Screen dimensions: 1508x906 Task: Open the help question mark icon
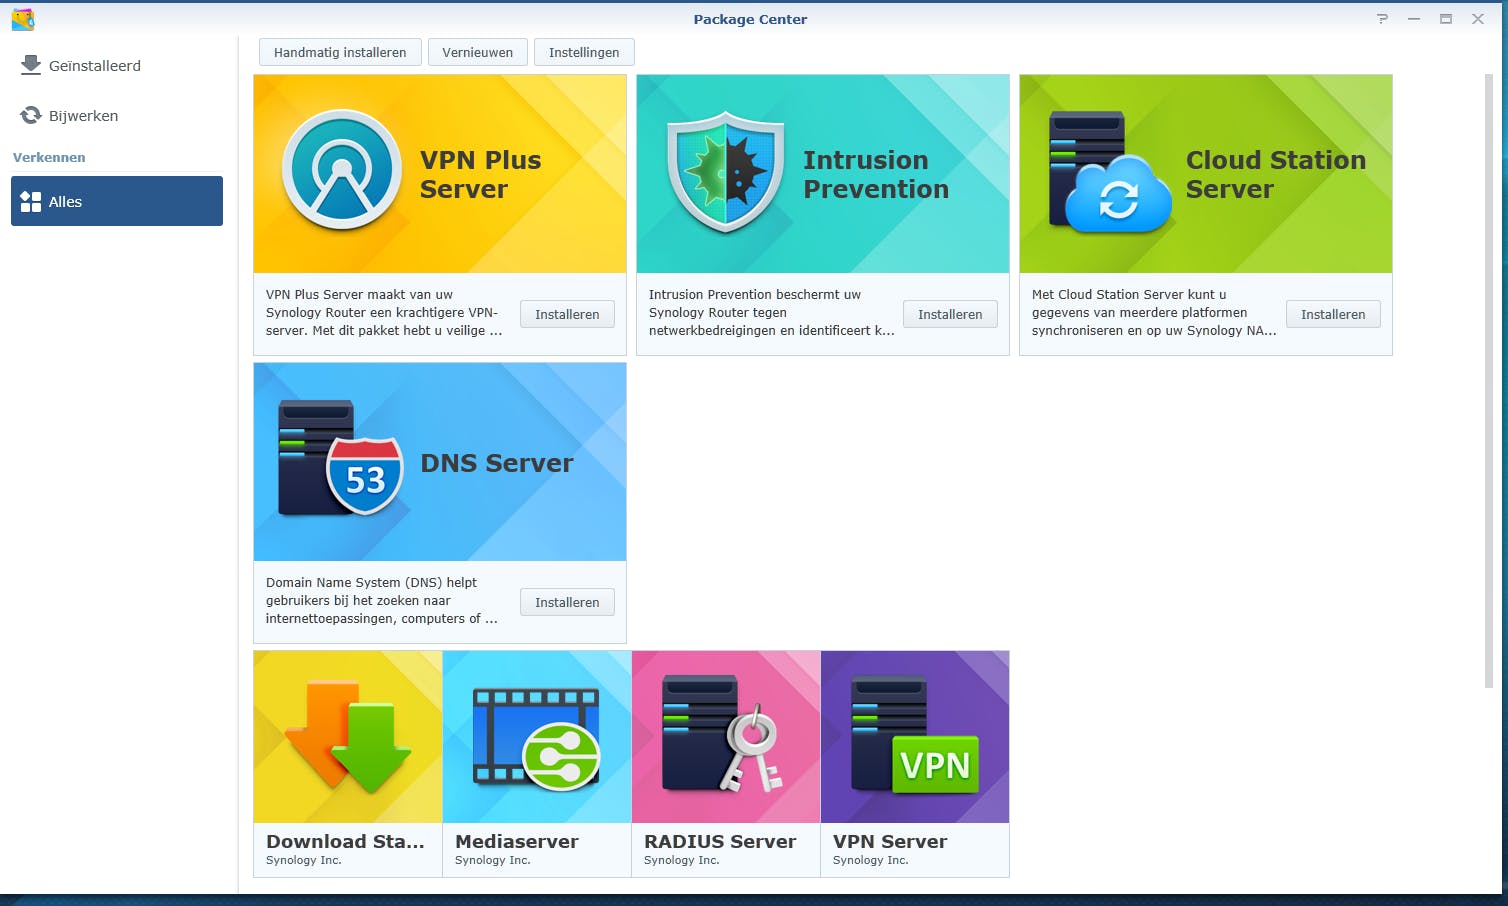click(x=1382, y=19)
